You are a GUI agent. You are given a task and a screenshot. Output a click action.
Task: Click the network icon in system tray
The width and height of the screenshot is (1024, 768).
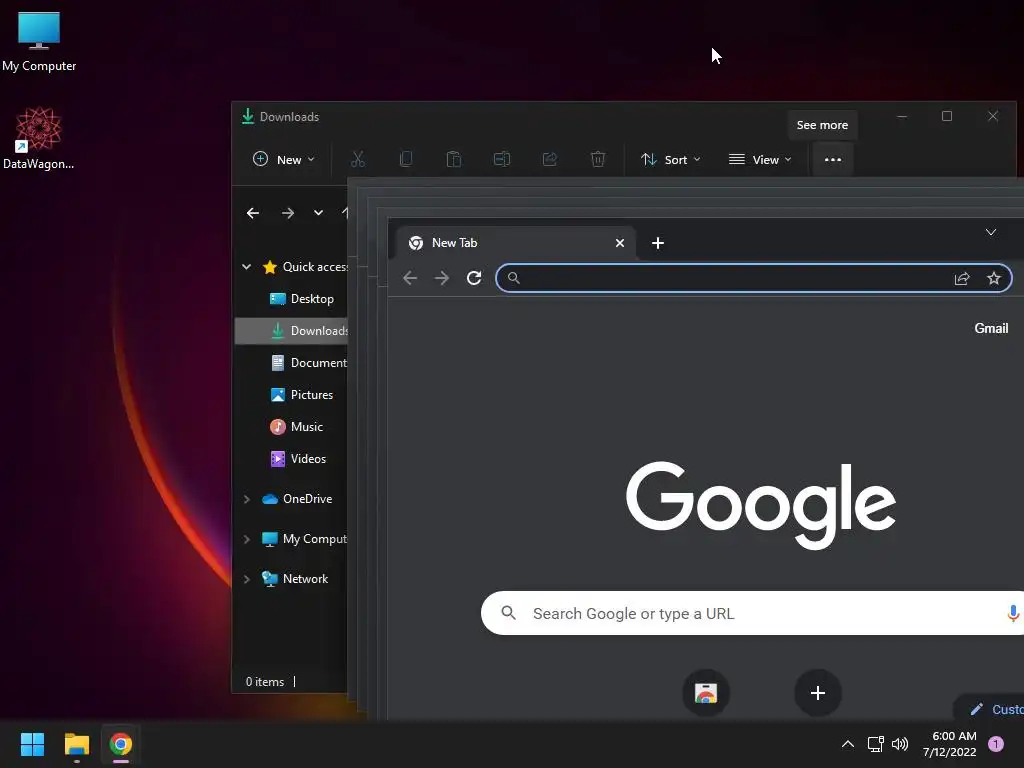[875, 744]
